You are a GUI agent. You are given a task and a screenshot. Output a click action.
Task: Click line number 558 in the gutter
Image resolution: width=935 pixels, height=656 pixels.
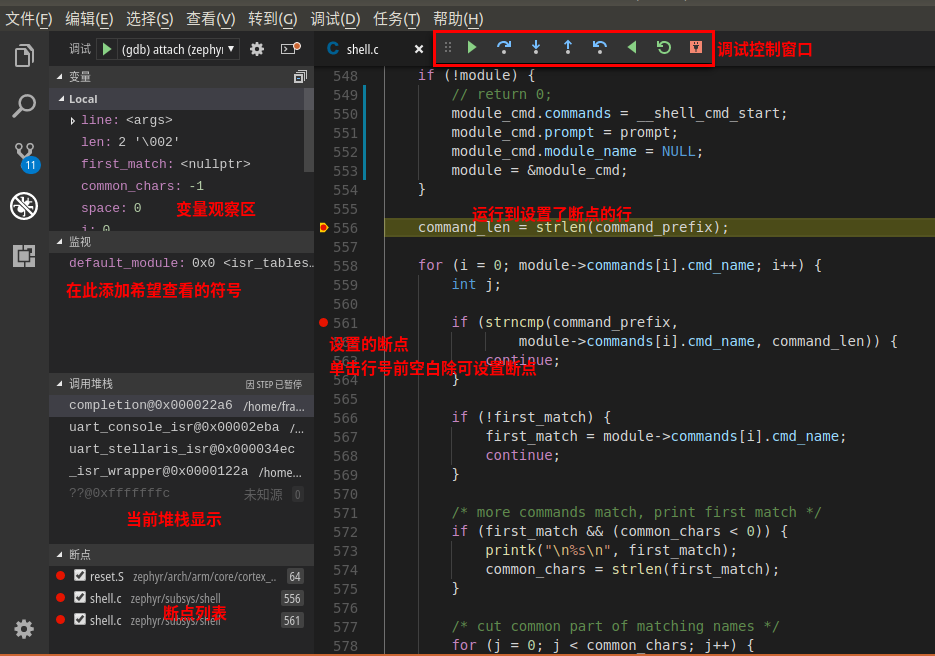pyautogui.click(x=345, y=266)
